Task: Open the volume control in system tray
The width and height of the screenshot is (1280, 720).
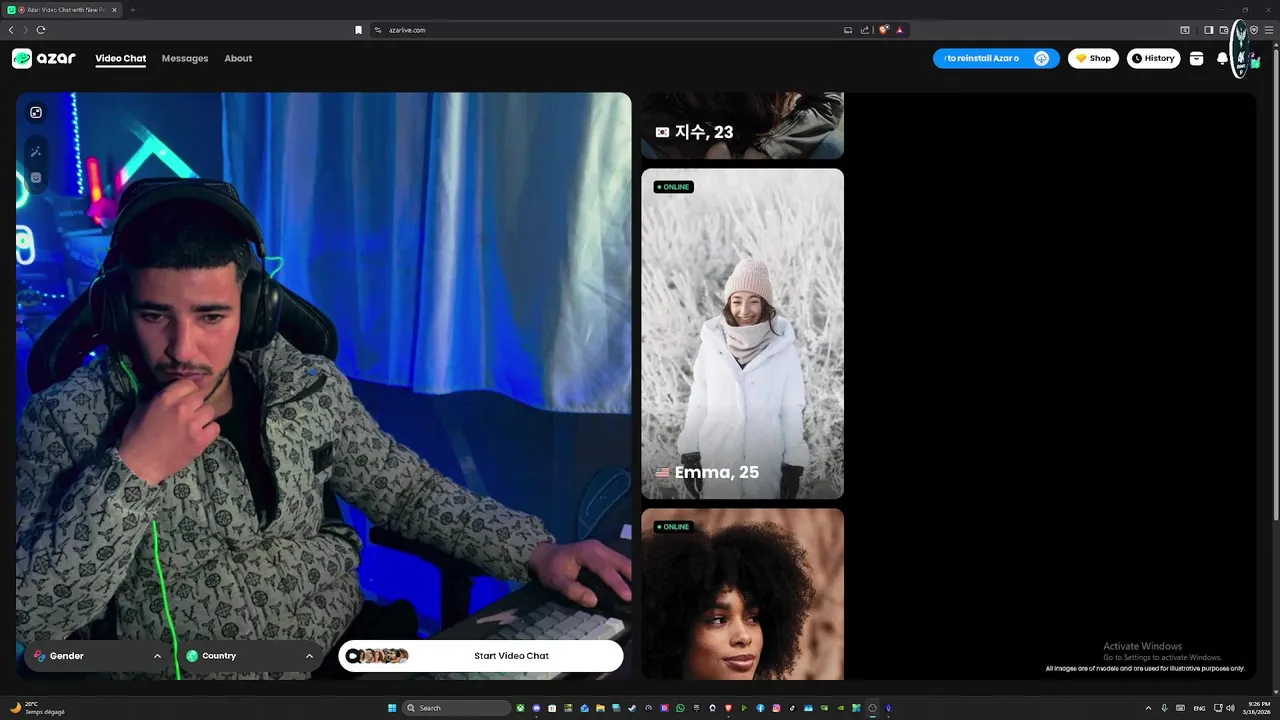Action: tap(1230, 708)
